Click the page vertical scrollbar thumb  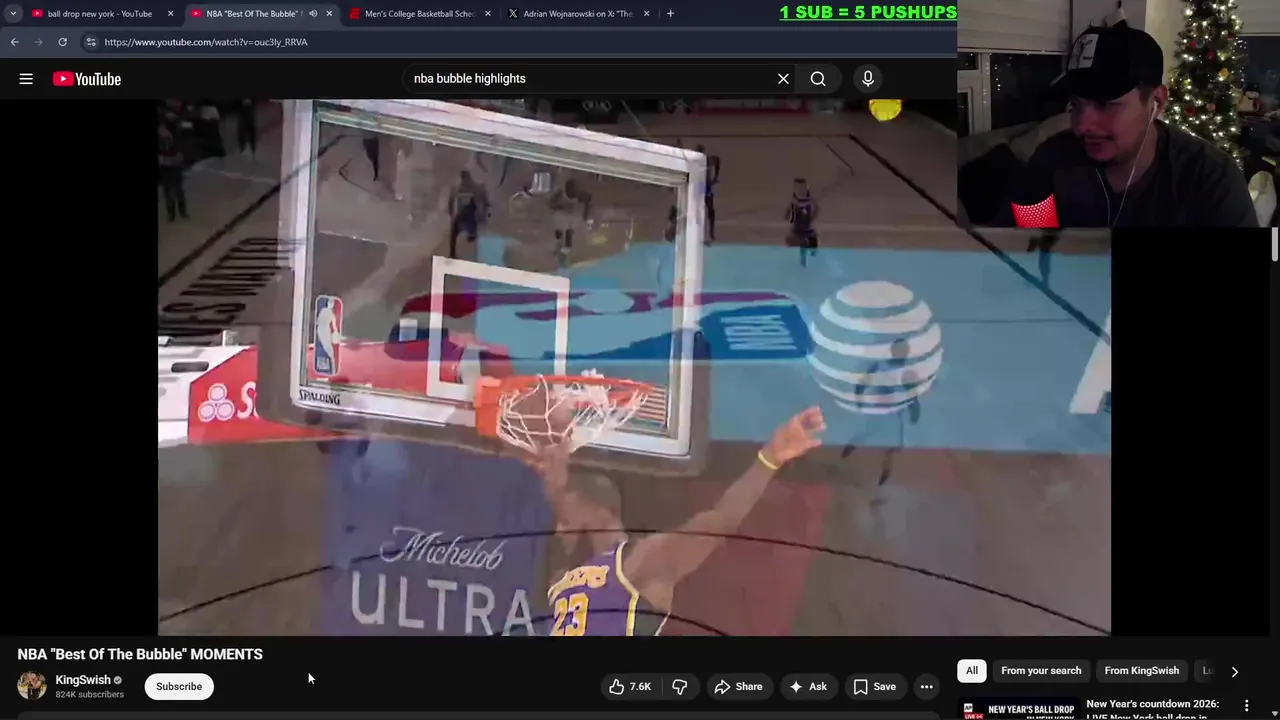[1274, 245]
